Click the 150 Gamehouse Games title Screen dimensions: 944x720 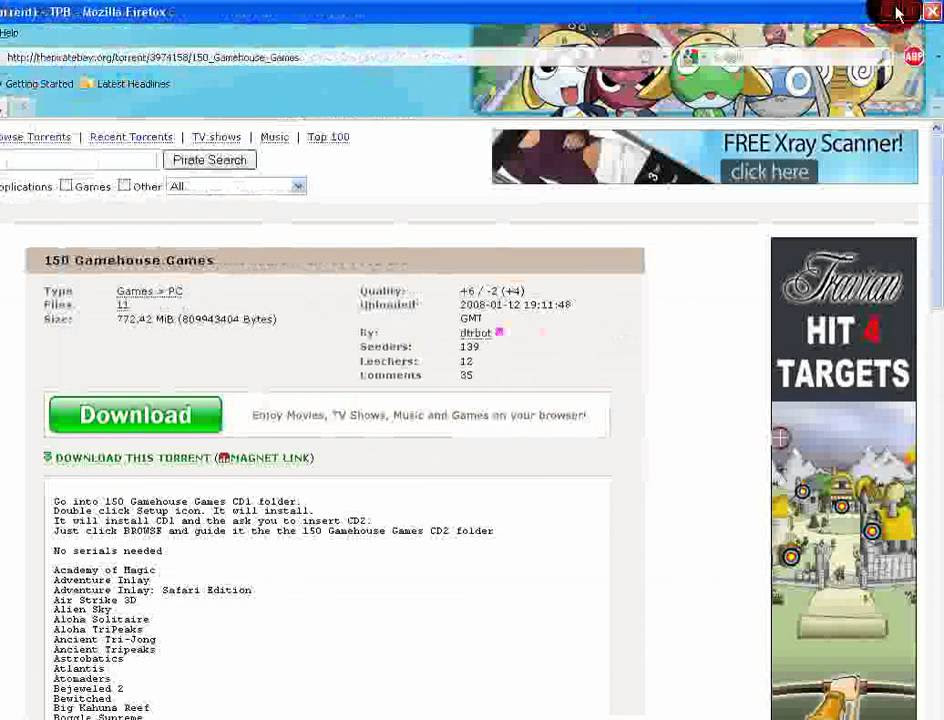tap(129, 260)
